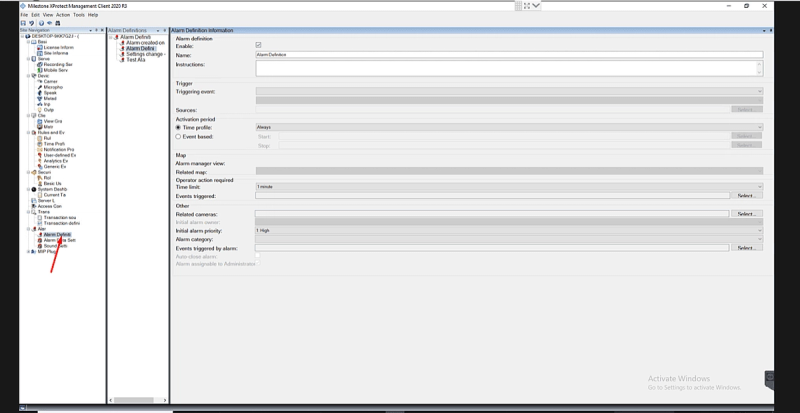Click Select button for Events triggered

coord(746,196)
